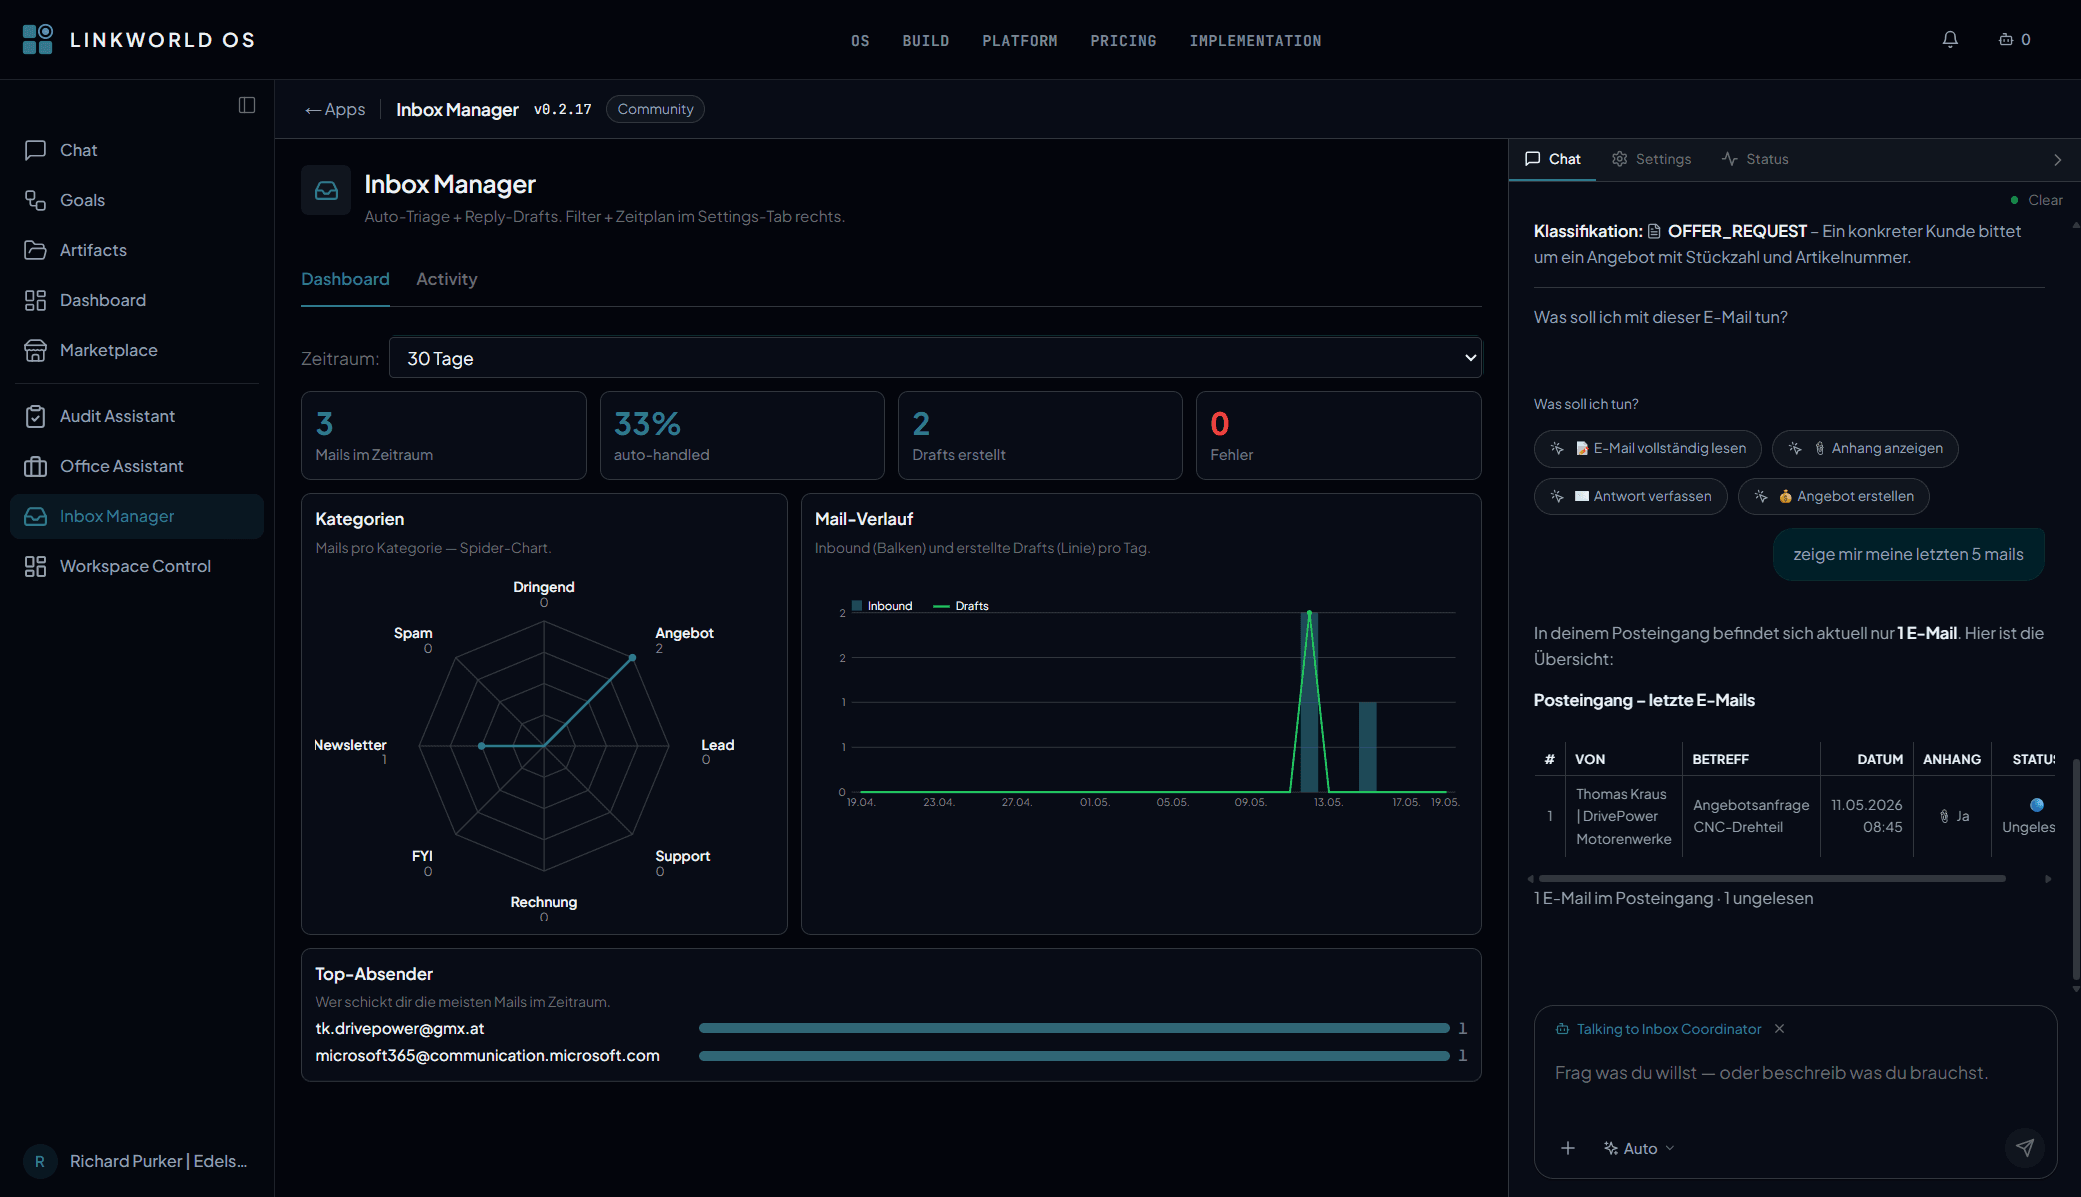Click the DATUM column header
2081x1197 pixels.
coord(1880,759)
